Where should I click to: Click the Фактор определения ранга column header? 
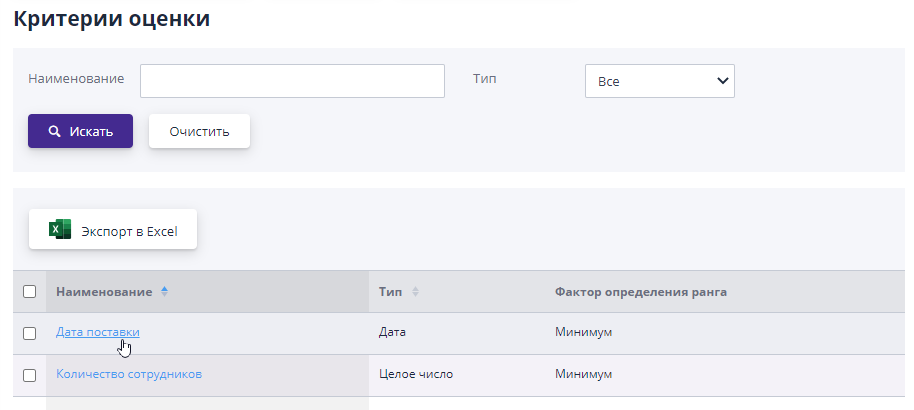click(x=640, y=292)
